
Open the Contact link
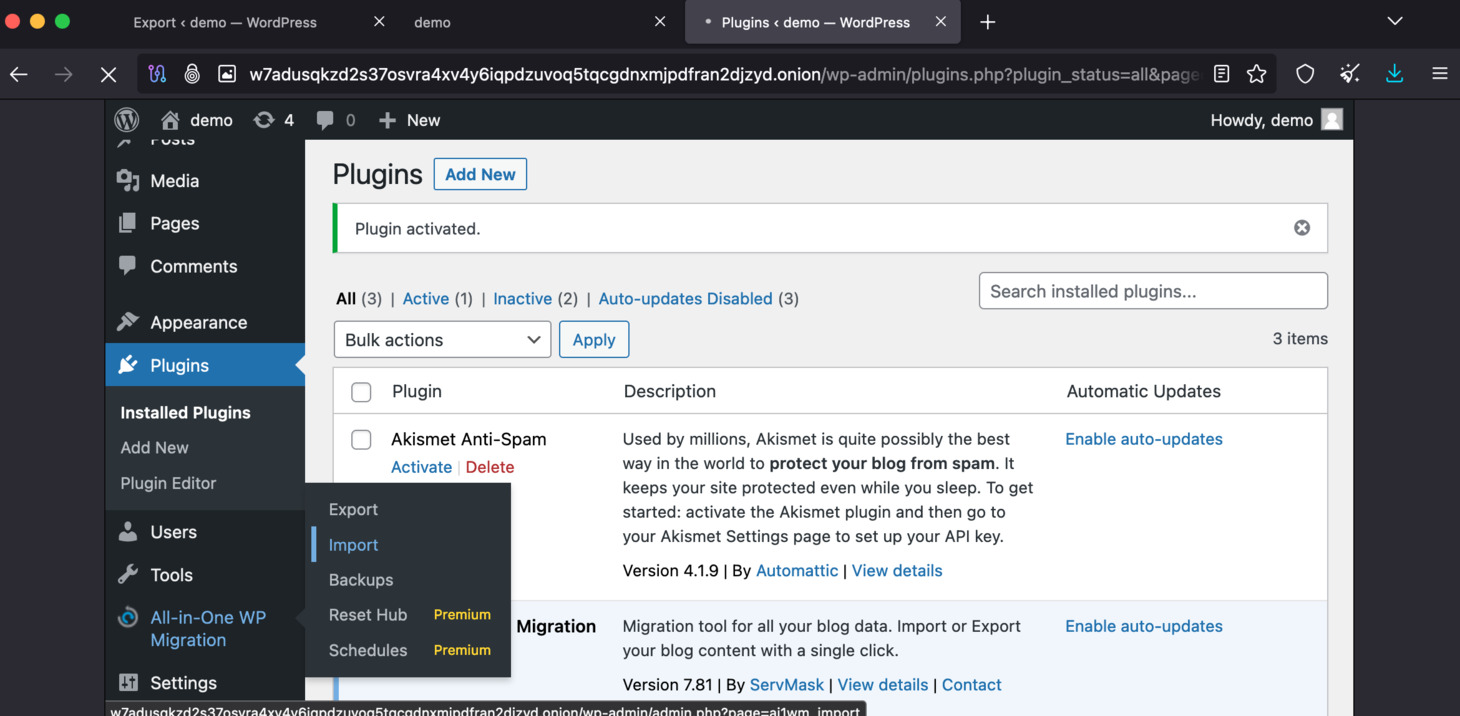coord(971,685)
